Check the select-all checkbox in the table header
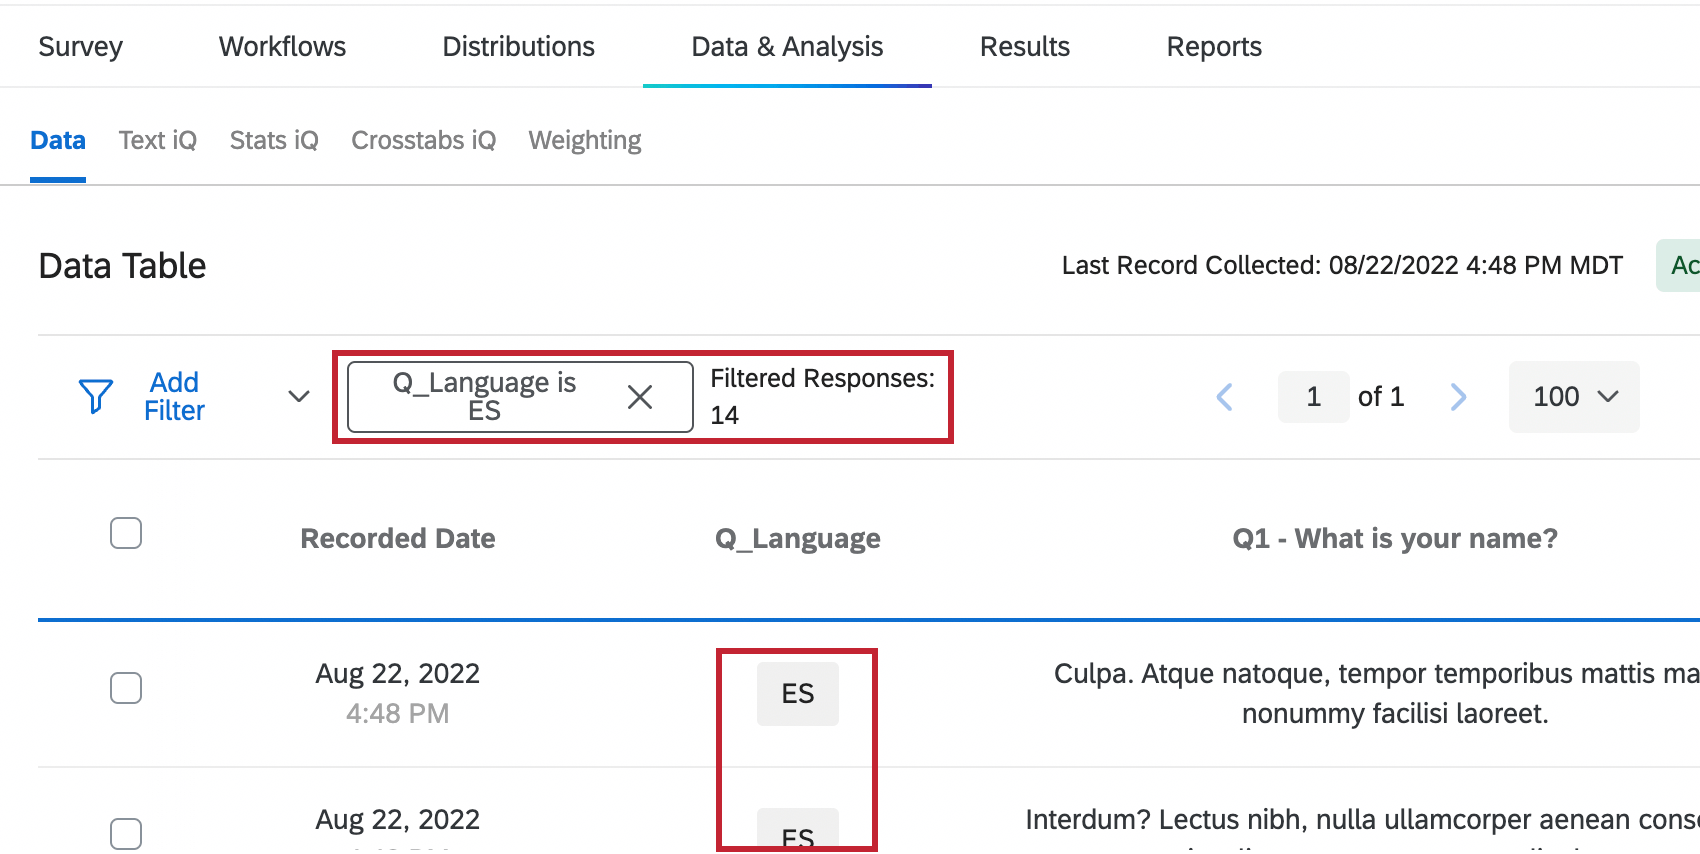The height and width of the screenshot is (854, 1700). (x=126, y=533)
